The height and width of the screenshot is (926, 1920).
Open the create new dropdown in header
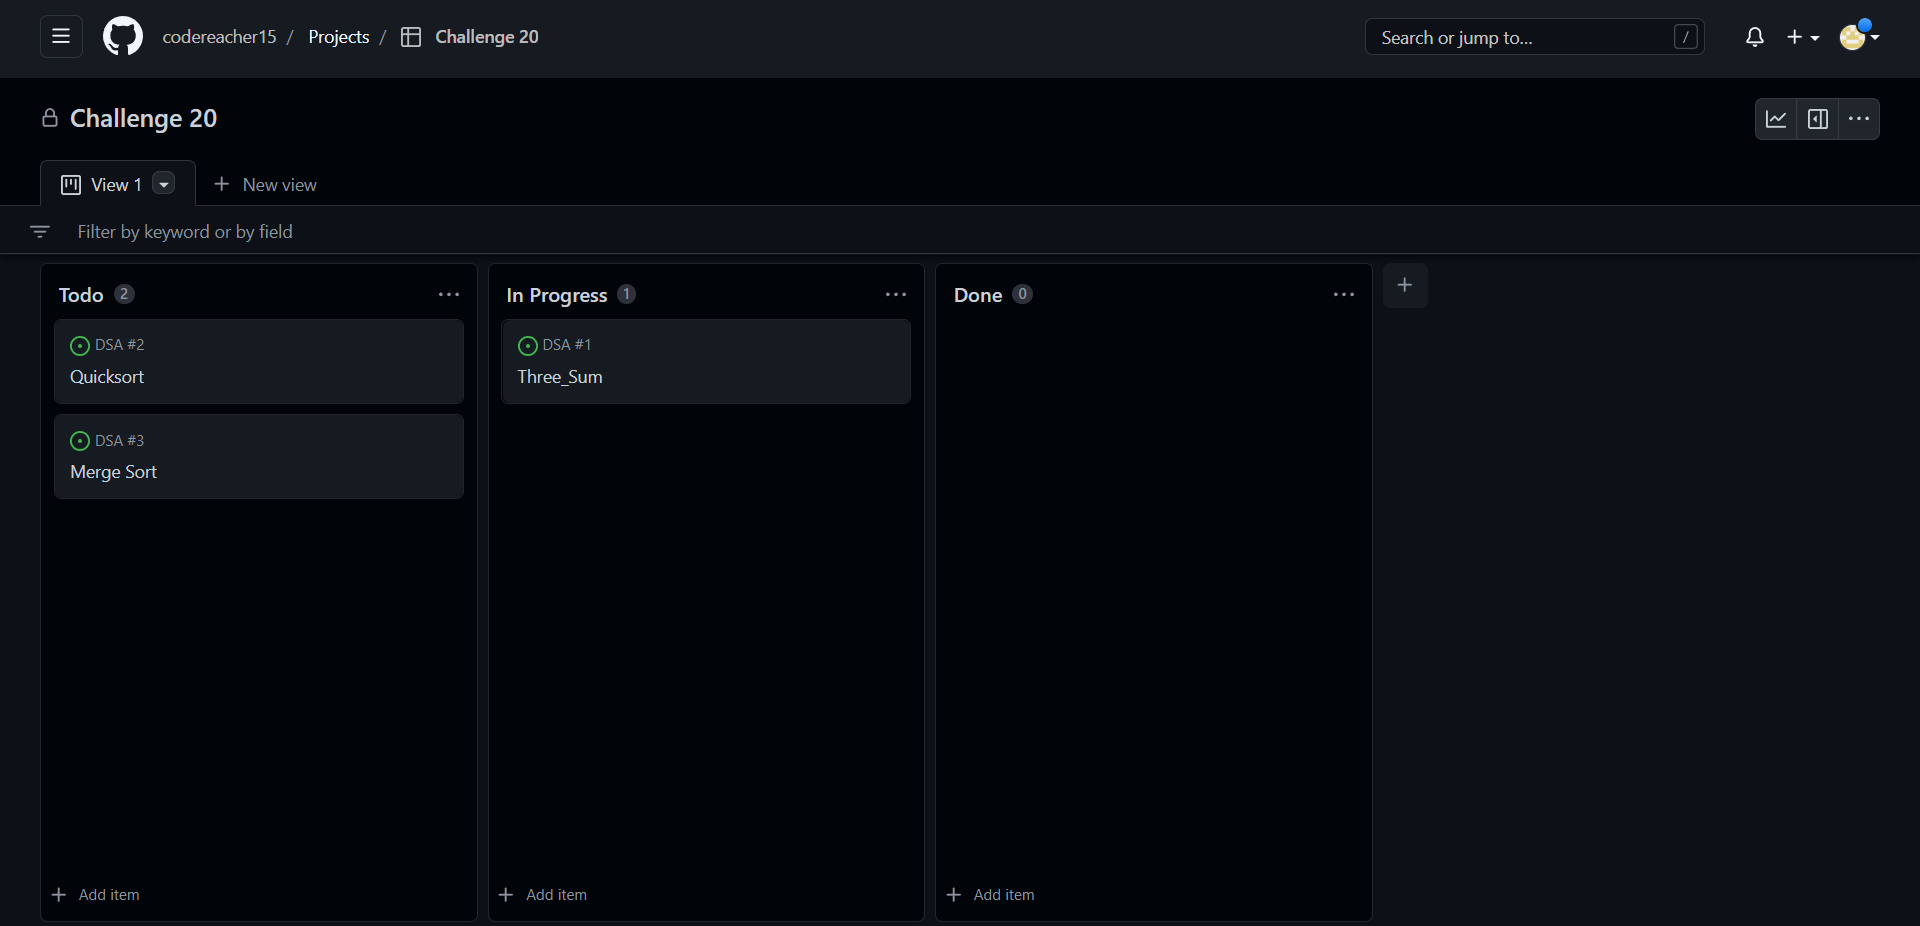[x=1803, y=37]
